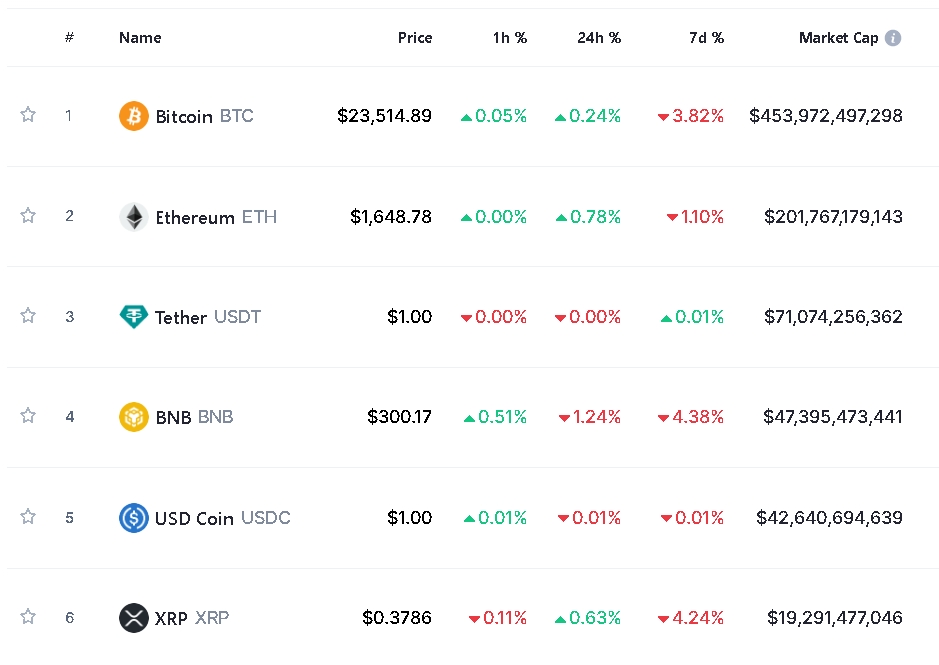The width and height of the screenshot is (939, 665).
Task: Star Ethereum as a favorite
Action: tap(28, 216)
